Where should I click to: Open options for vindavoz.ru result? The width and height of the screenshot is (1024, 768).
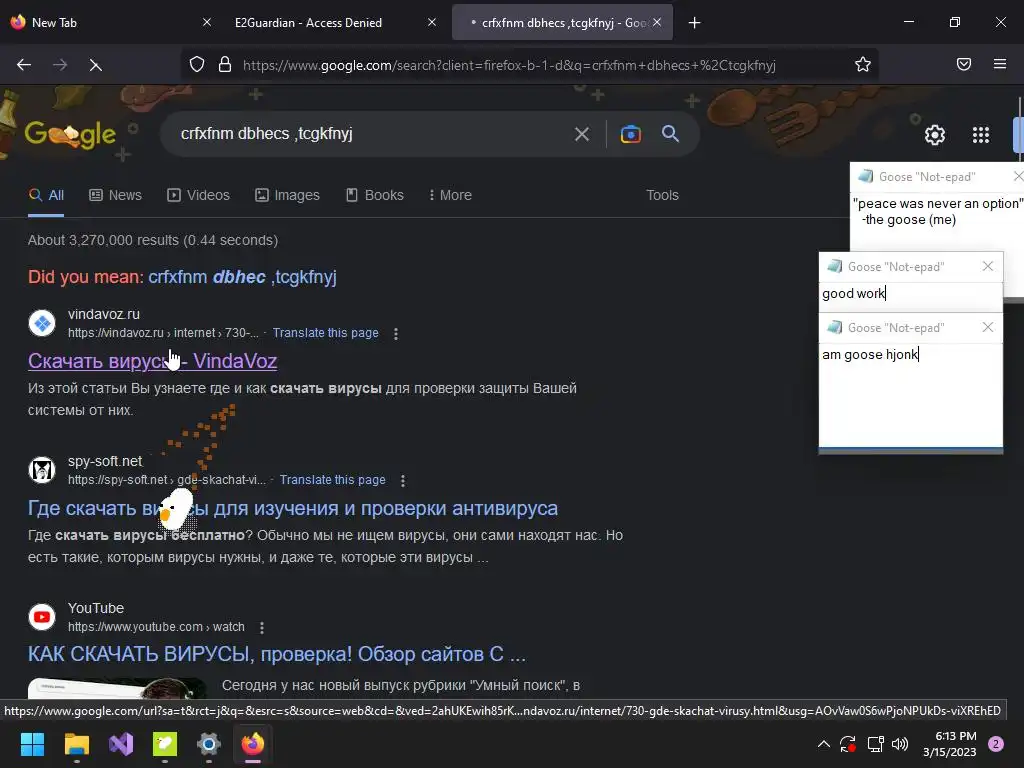(396, 334)
